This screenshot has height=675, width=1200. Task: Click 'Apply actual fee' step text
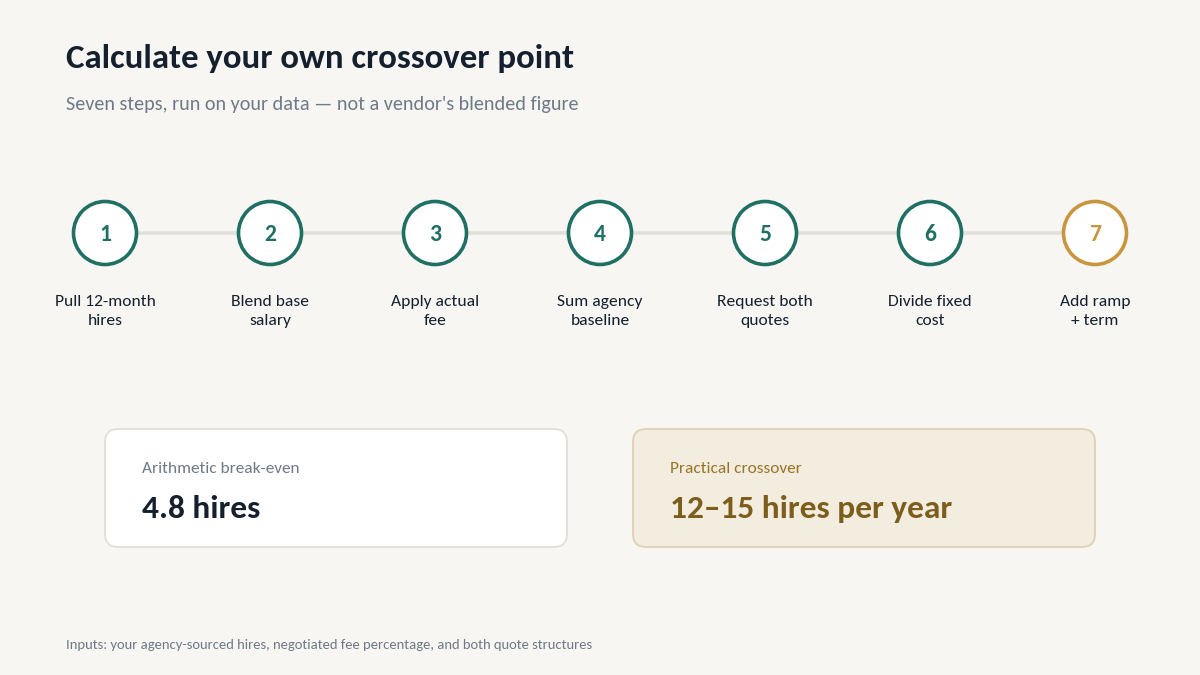[435, 310]
